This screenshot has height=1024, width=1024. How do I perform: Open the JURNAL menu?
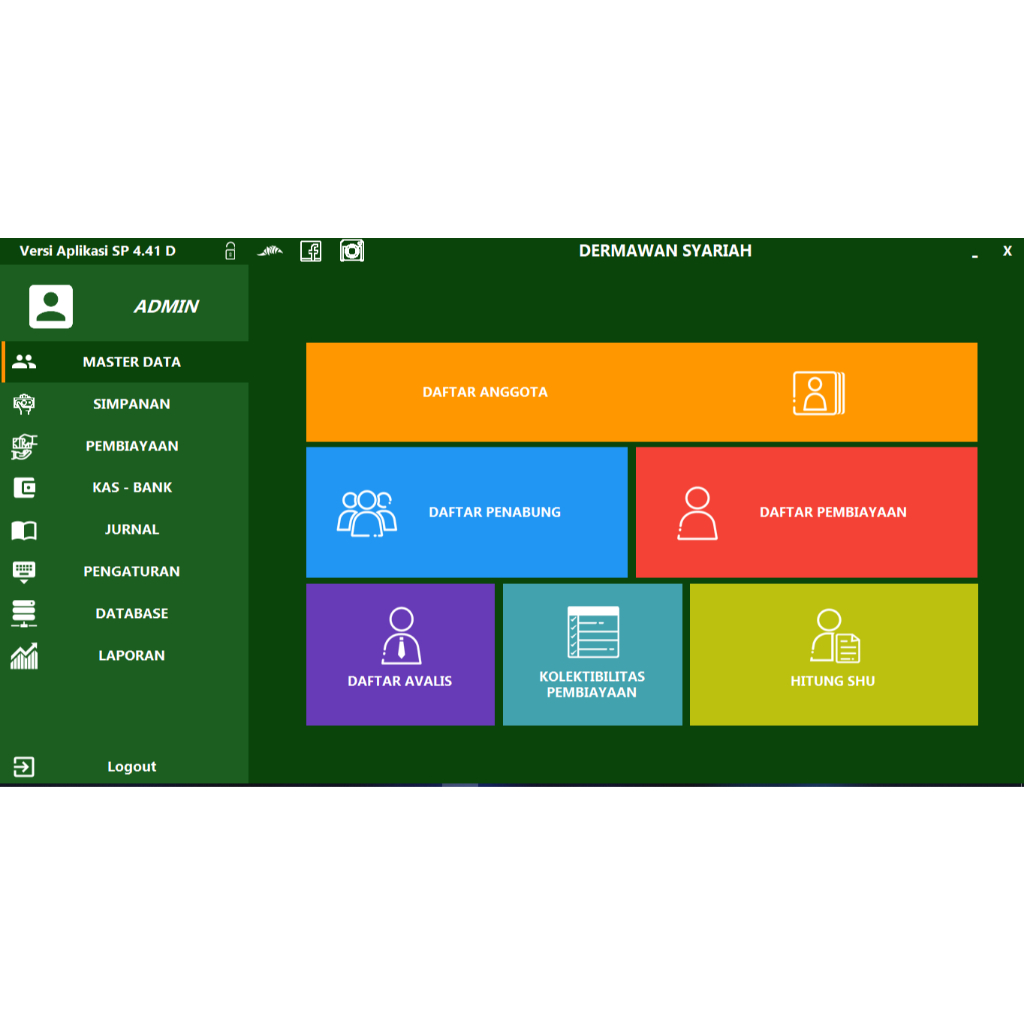point(125,530)
